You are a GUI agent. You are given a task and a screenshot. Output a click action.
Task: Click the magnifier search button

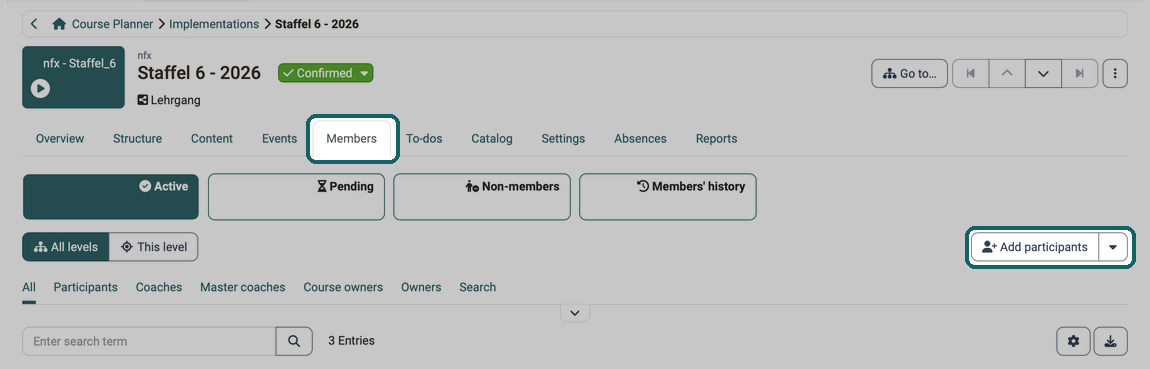pos(294,341)
